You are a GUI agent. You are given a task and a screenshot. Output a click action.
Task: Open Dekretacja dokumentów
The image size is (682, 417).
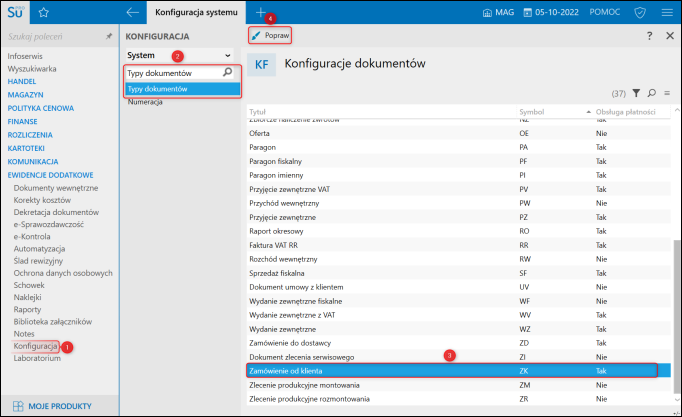pos(56,212)
